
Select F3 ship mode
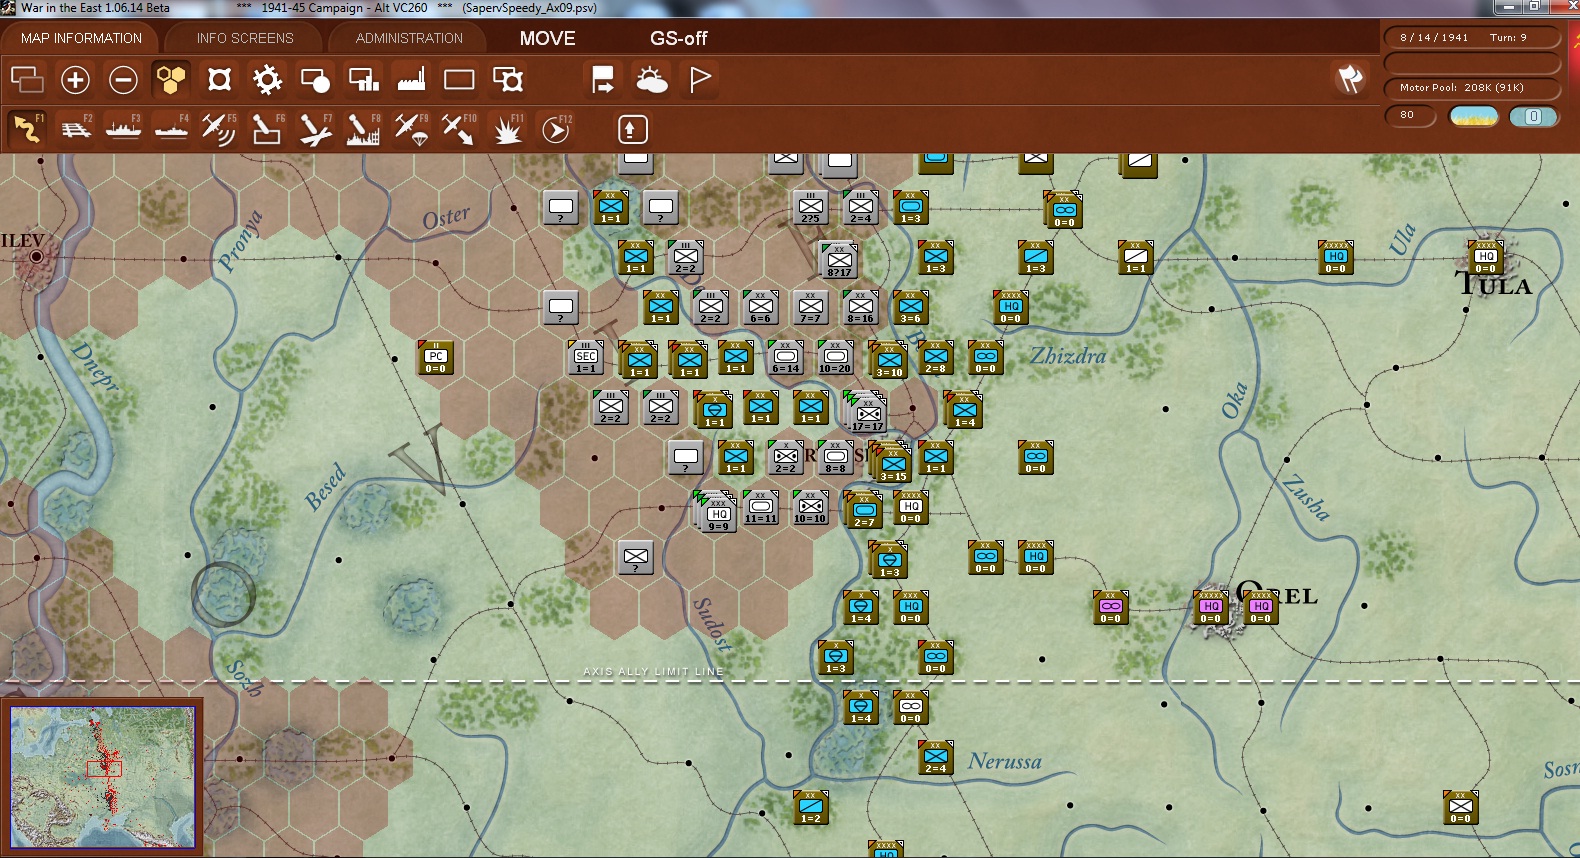[x=123, y=129]
